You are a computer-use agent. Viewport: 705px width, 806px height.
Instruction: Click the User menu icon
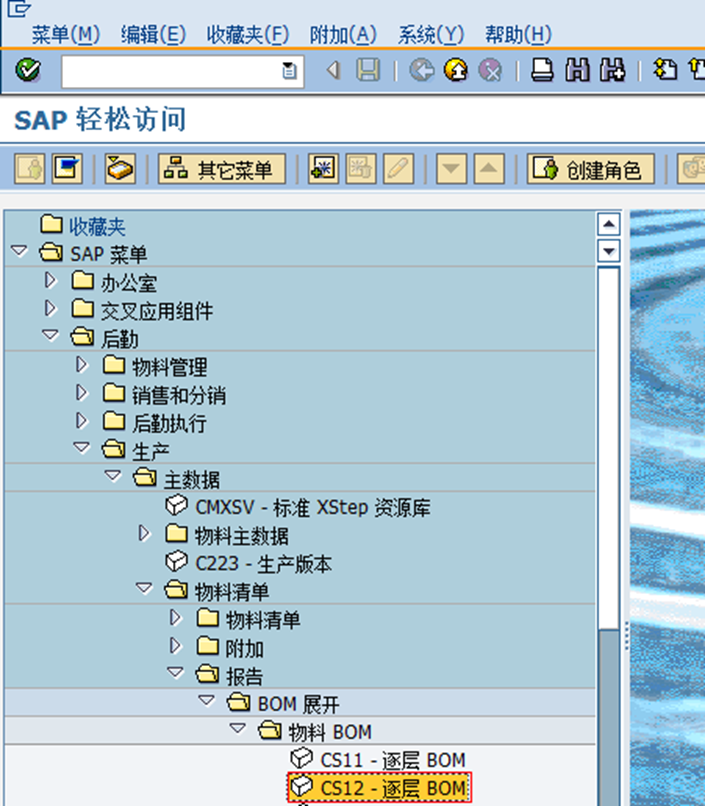(x=30, y=169)
